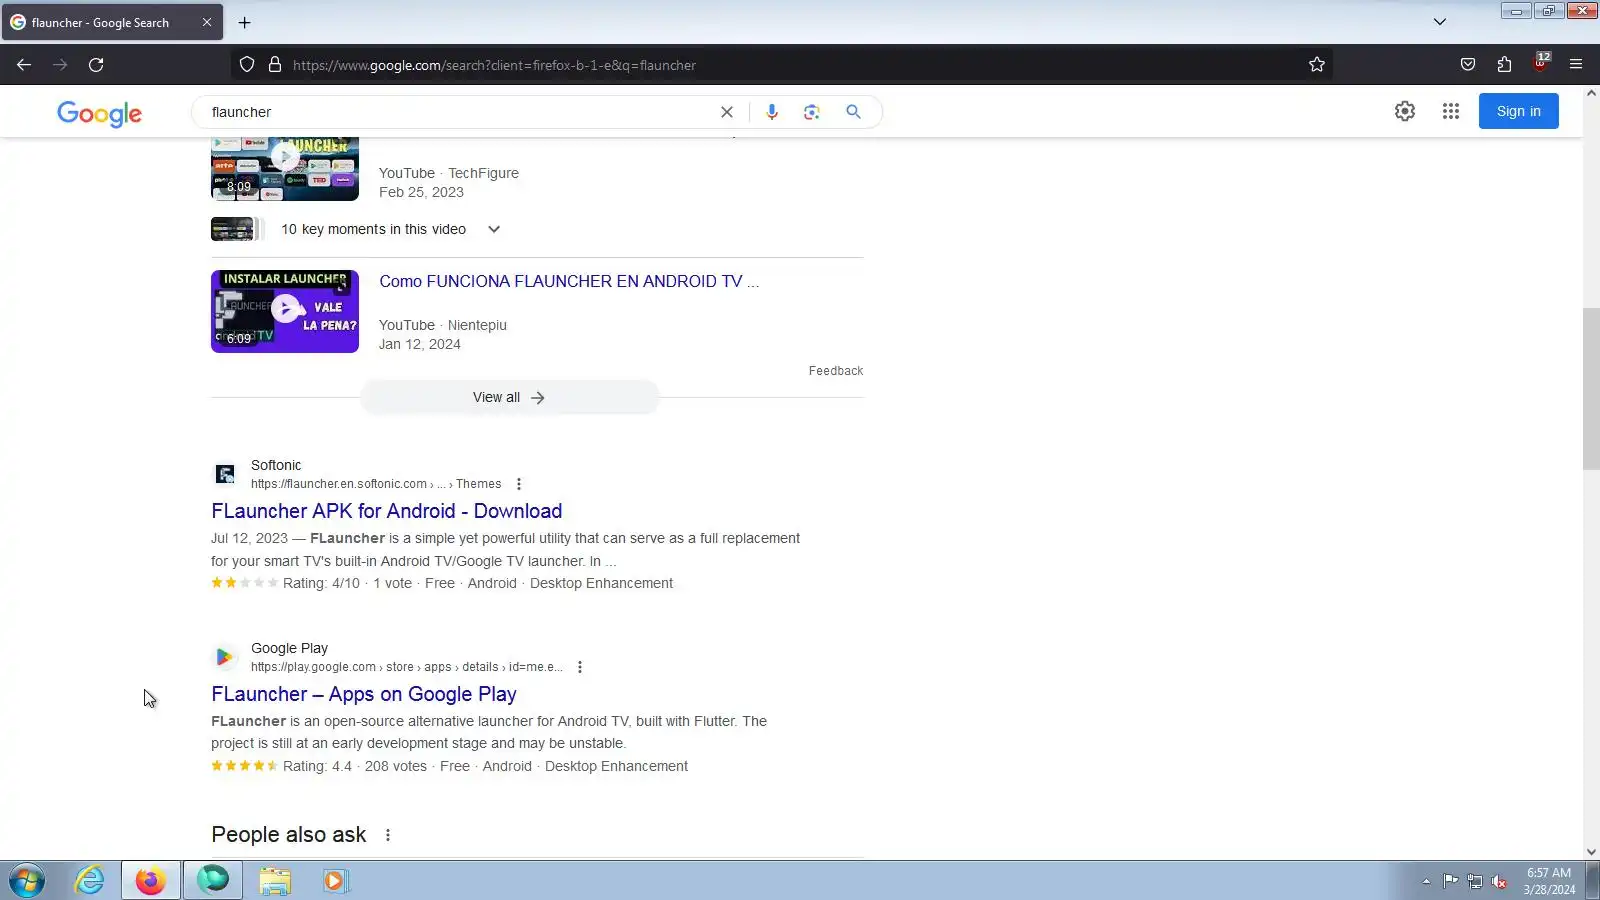Expand 10 key moments in this video
Viewport: 1600px width, 900px height.
(x=494, y=229)
